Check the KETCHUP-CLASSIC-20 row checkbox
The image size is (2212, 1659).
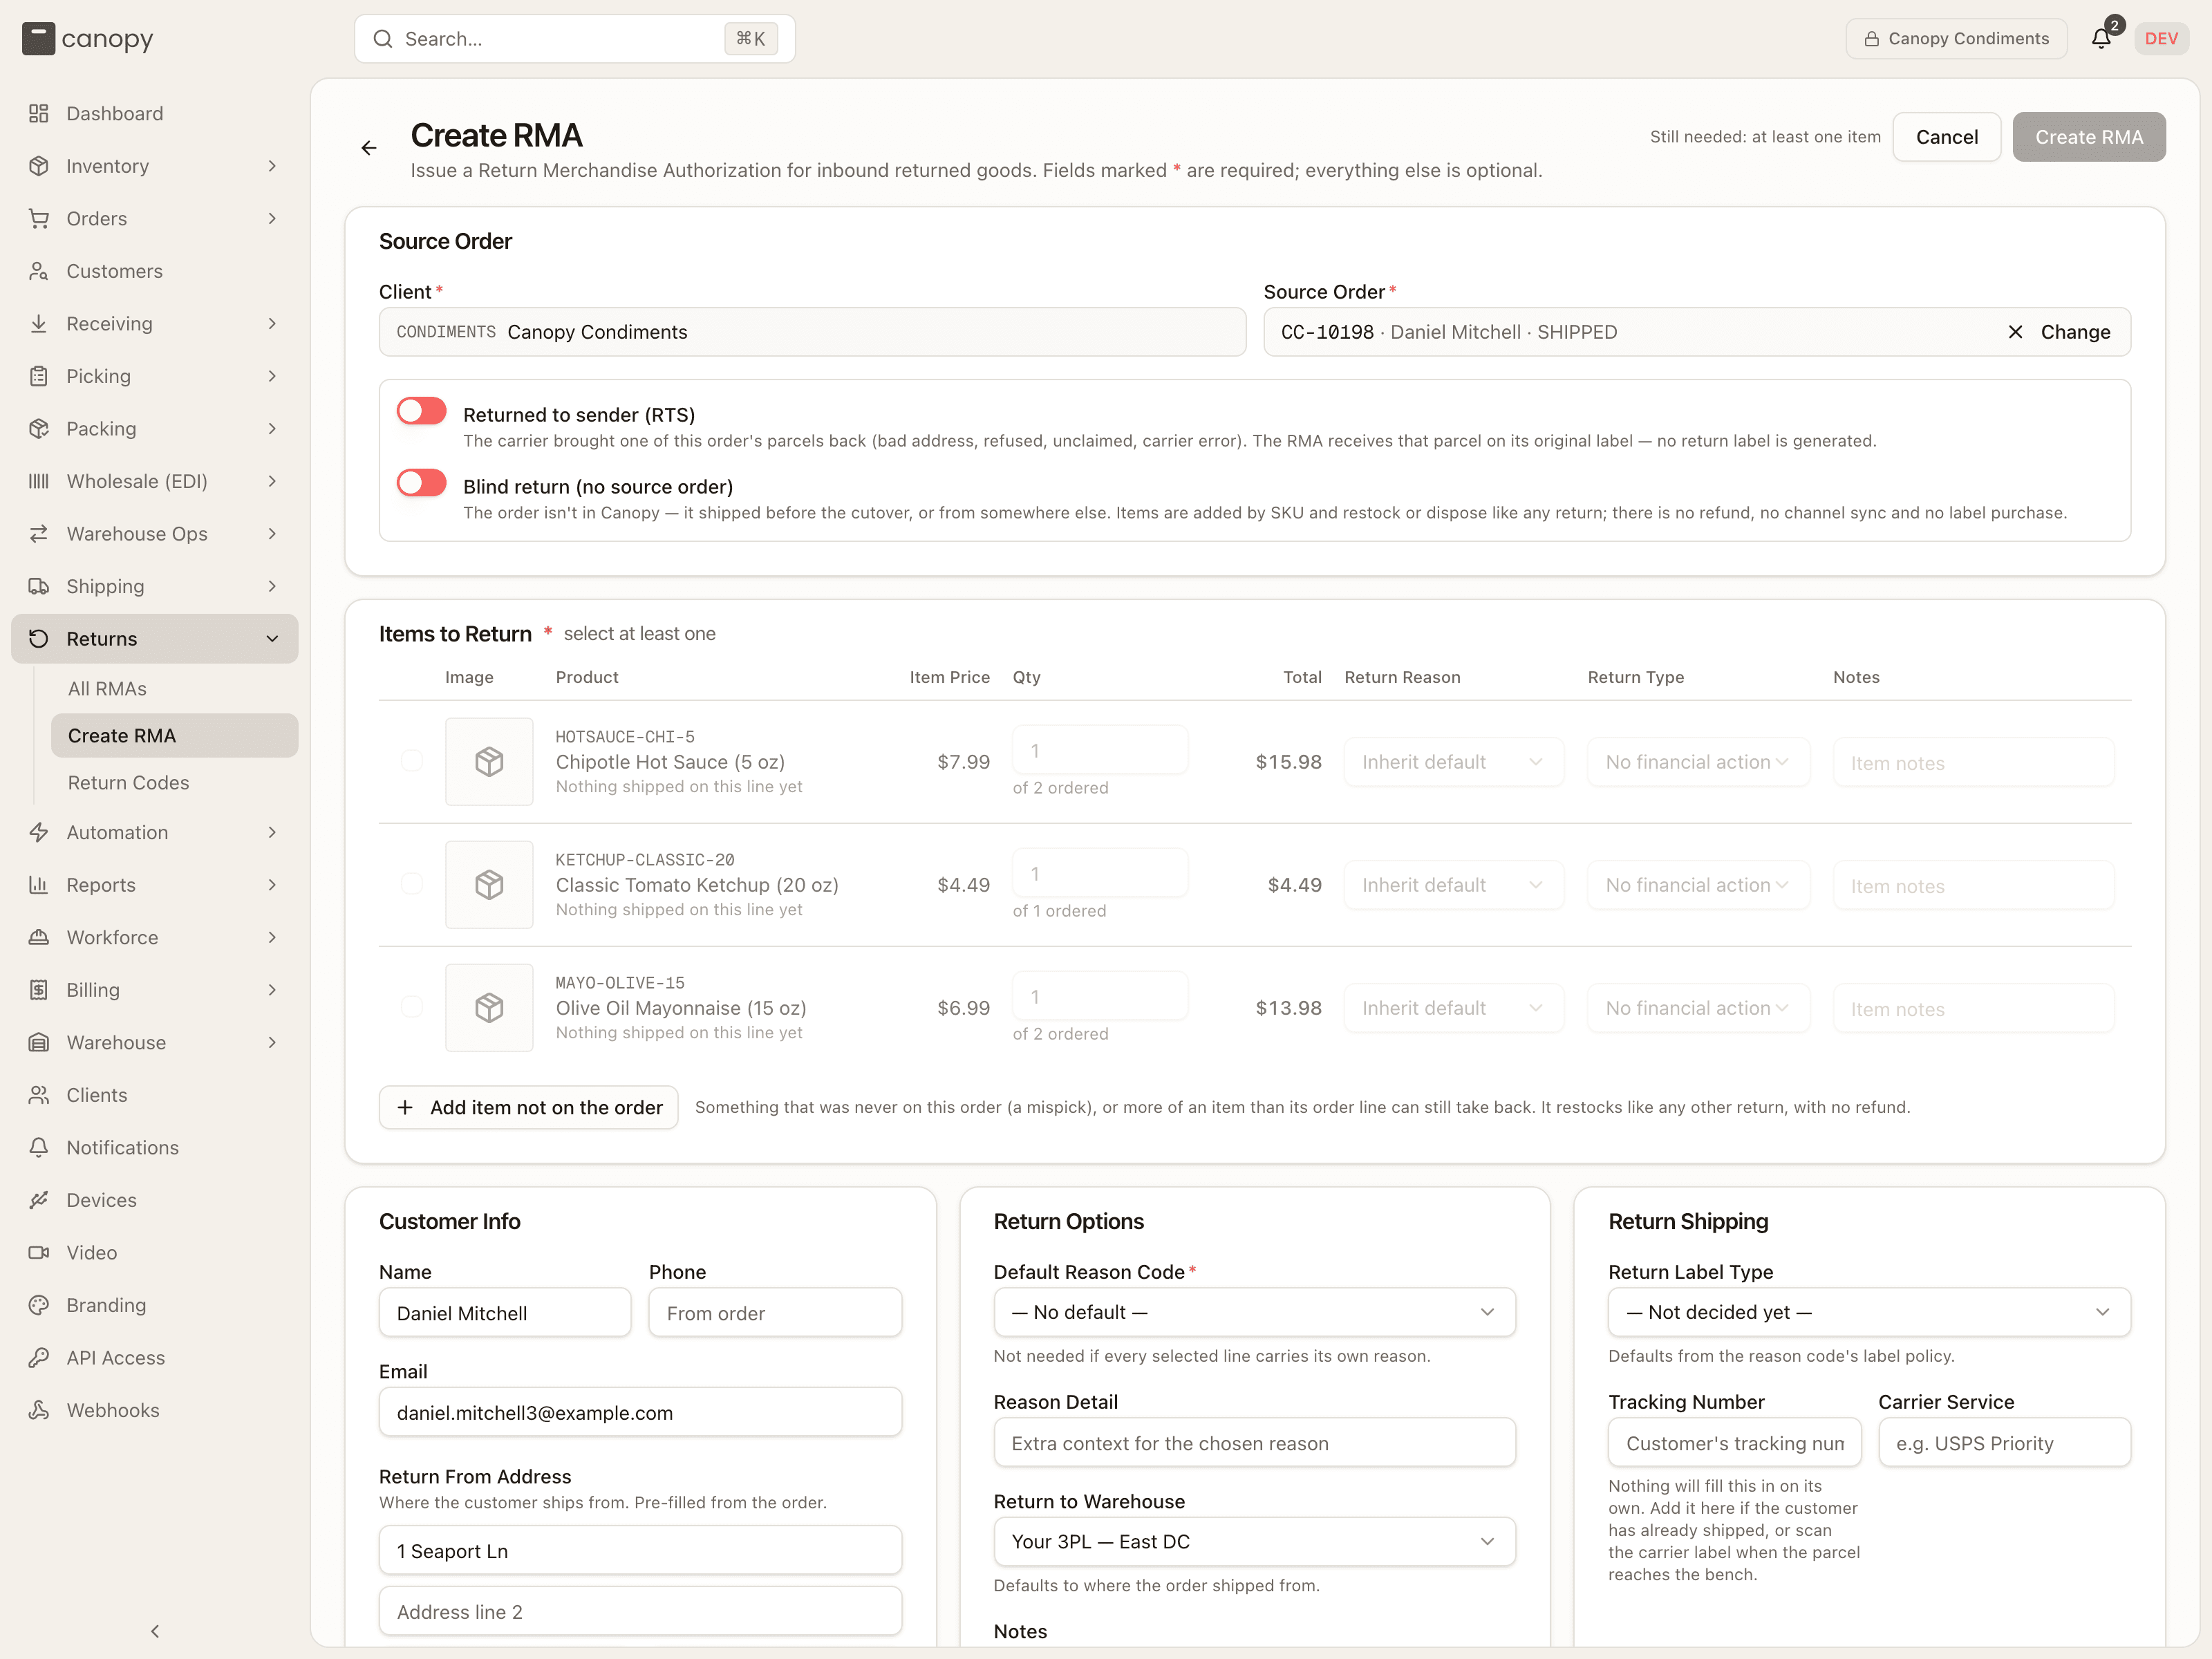click(412, 884)
